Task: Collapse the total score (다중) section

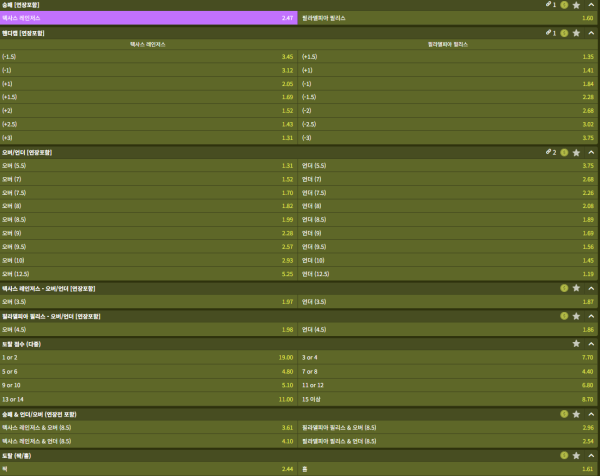Action: click(591, 344)
